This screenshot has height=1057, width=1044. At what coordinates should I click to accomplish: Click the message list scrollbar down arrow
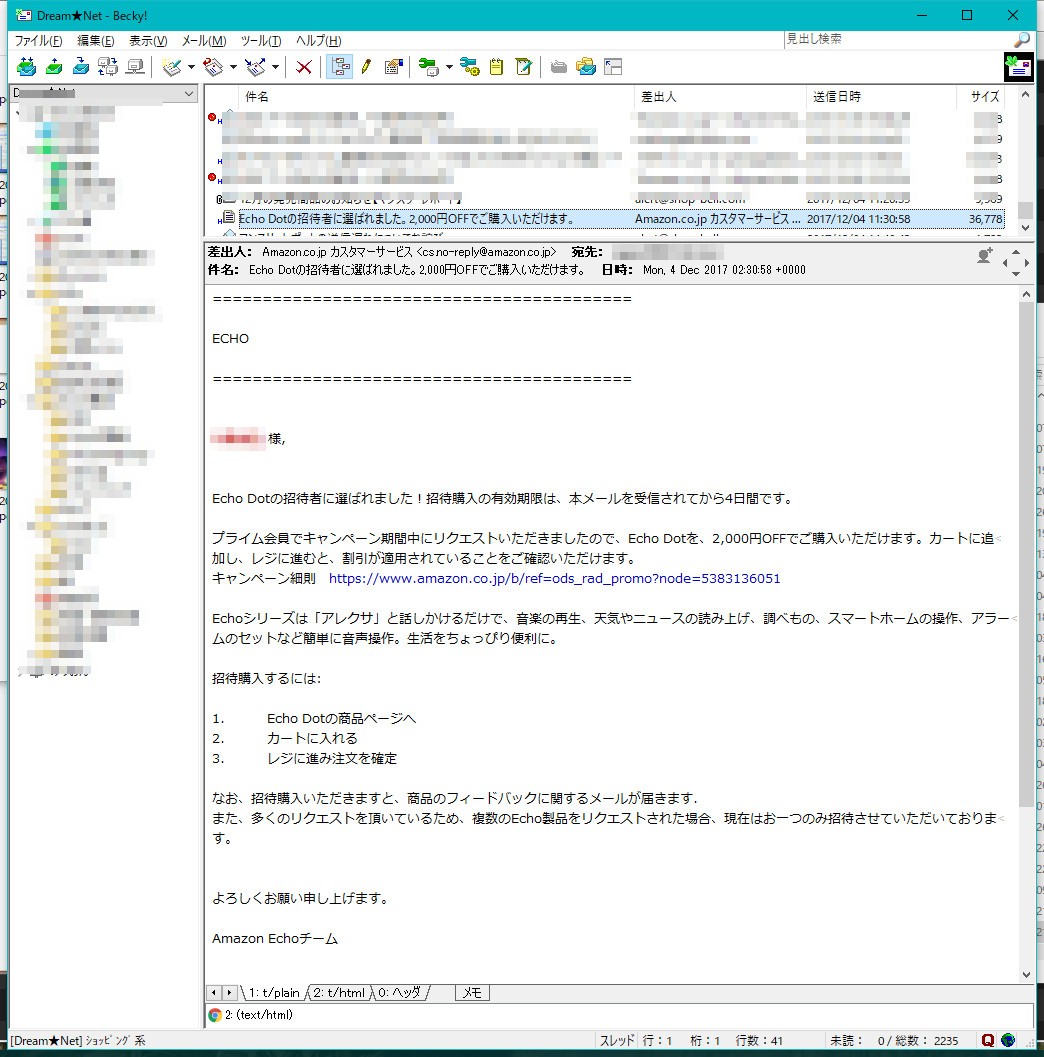[x=1025, y=228]
